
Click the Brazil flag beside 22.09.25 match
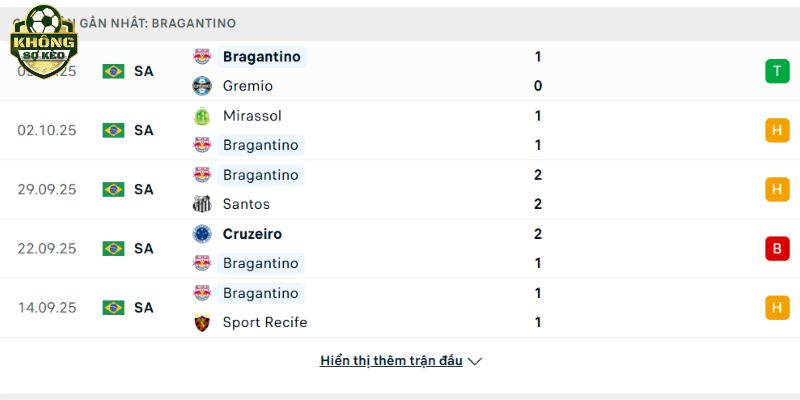tap(113, 248)
